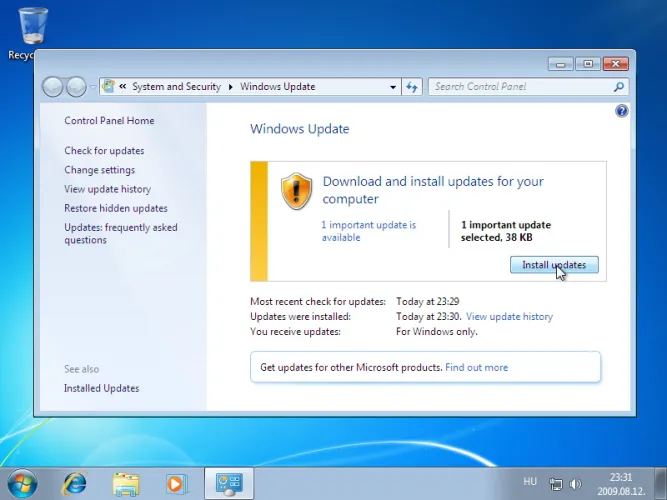Launch Windows Media Player from taskbar
This screenshot has width=667, height=500.
pyautogui.click(x=176, y=484)
